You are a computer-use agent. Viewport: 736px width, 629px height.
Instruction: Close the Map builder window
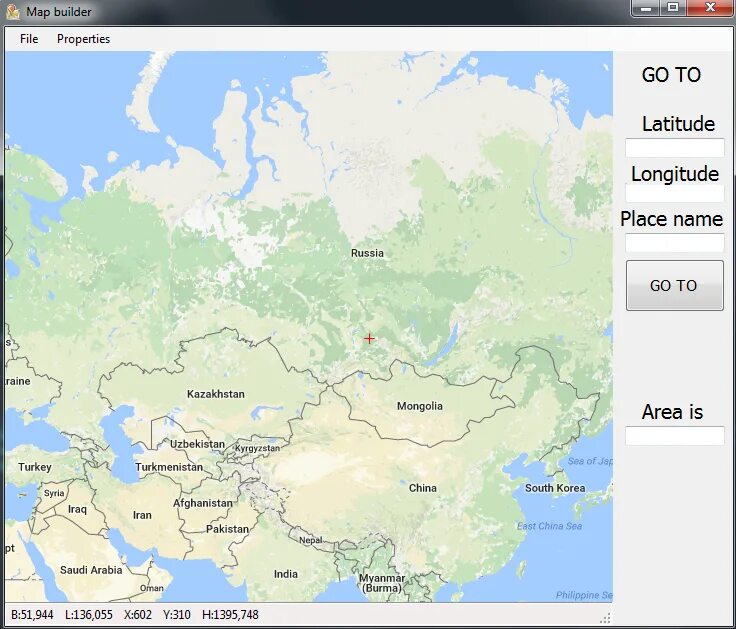(x=710, y=8)
